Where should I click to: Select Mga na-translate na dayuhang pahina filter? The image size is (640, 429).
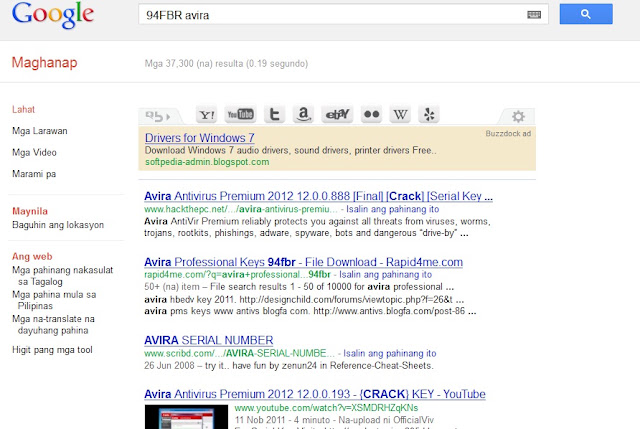tap(53, 325)
